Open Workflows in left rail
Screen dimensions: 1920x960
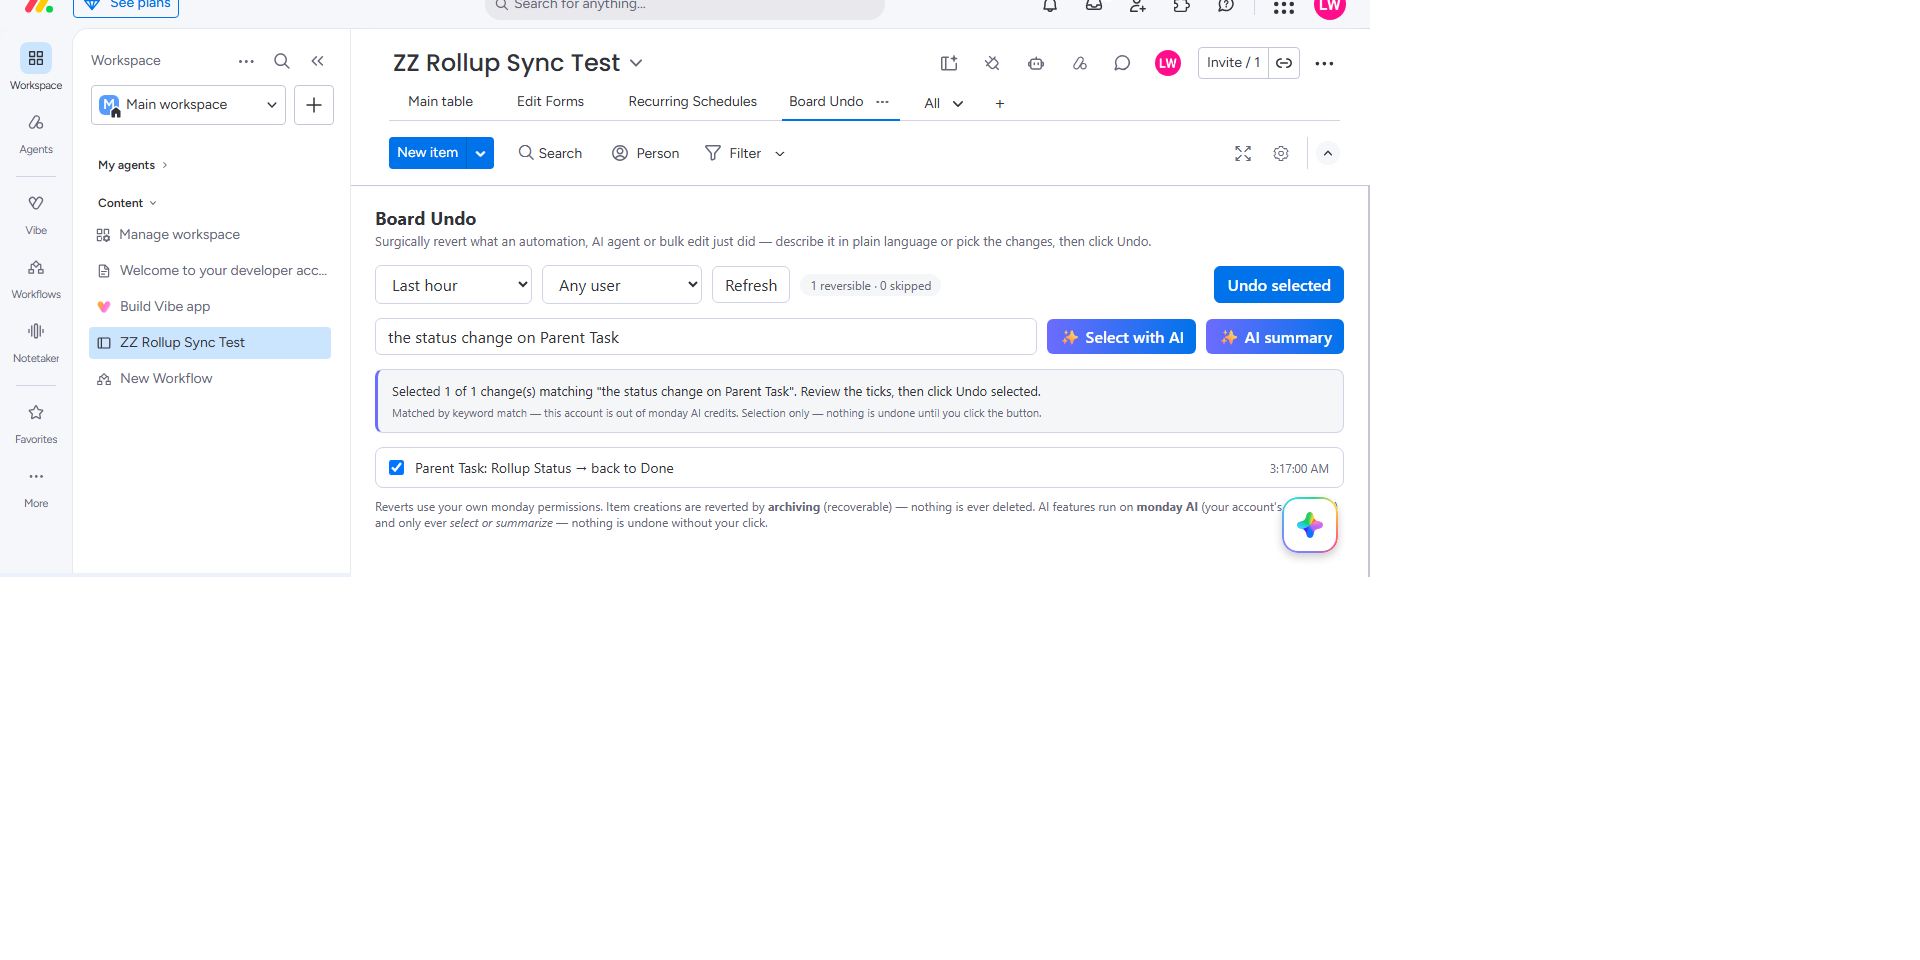[x=36, y=277]
